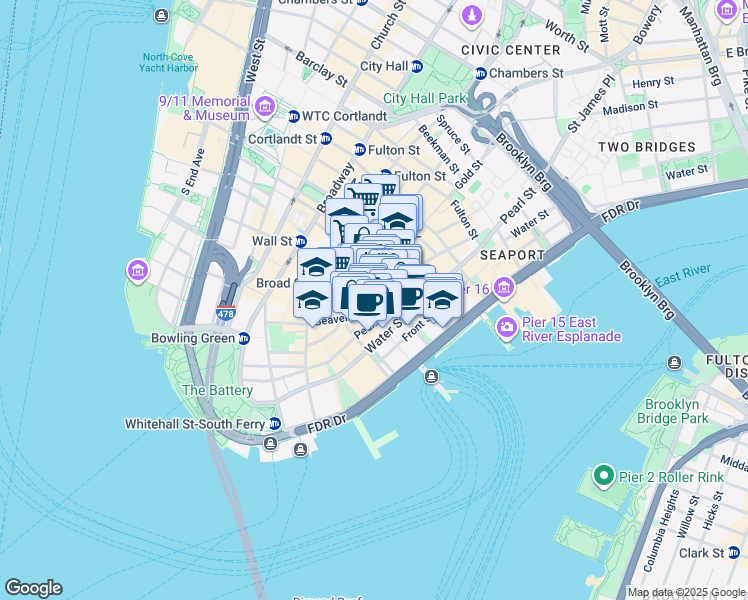
Task: Click the Whitehall St-South Ferry station icon
Action: click(275, 424)
